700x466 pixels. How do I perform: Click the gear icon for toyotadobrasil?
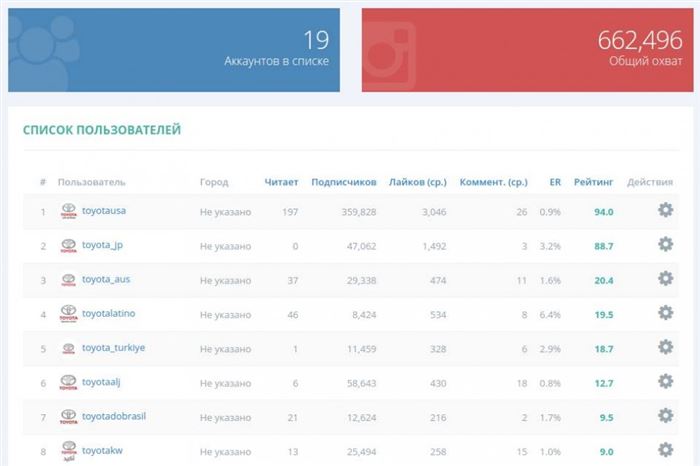(x=665, y=416)
